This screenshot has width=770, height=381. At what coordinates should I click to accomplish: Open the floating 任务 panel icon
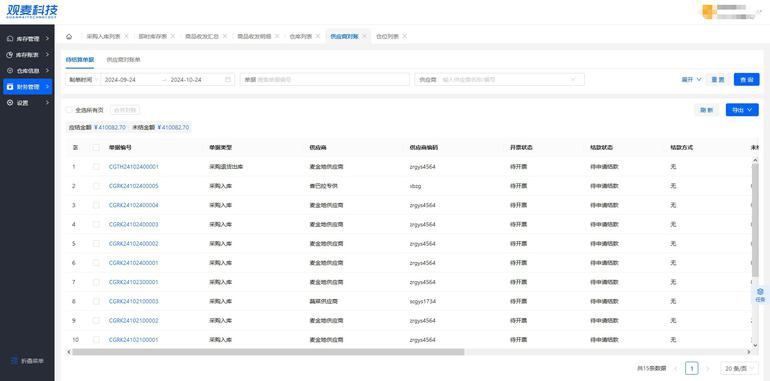click(x=760, y=295)
